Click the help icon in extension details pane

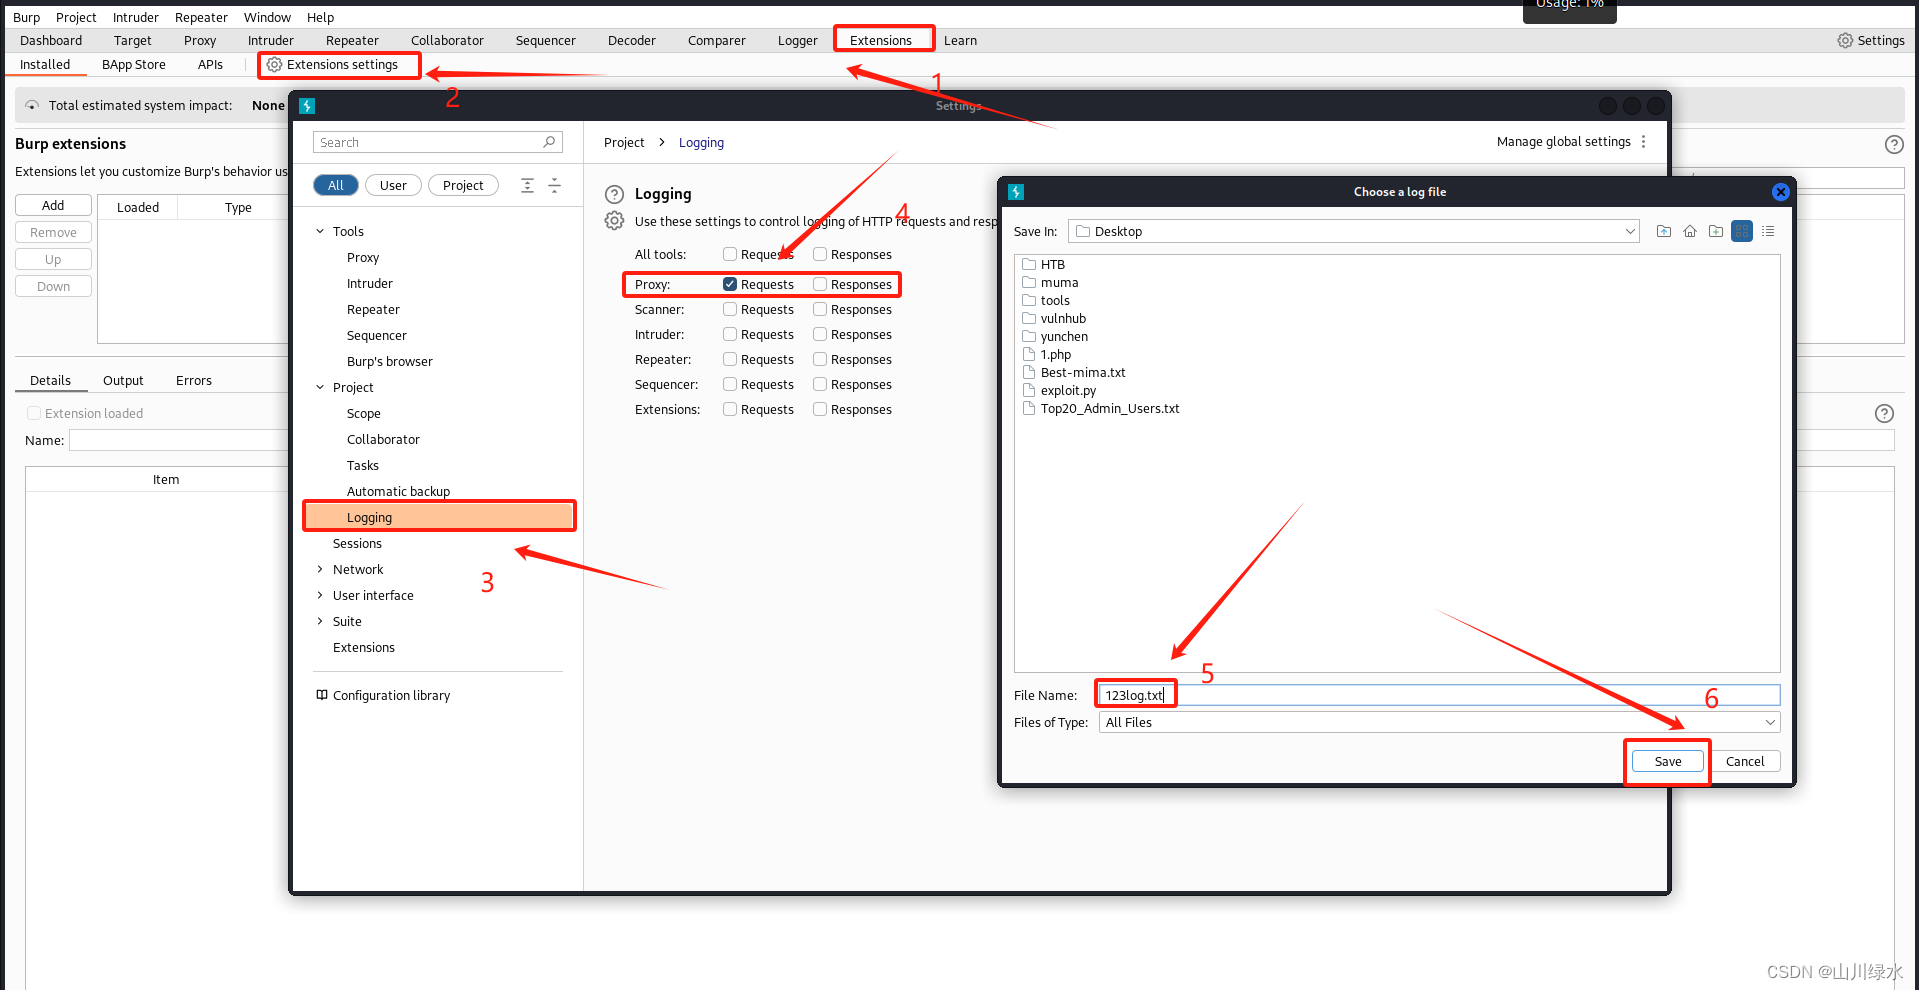pos(1884,414)
